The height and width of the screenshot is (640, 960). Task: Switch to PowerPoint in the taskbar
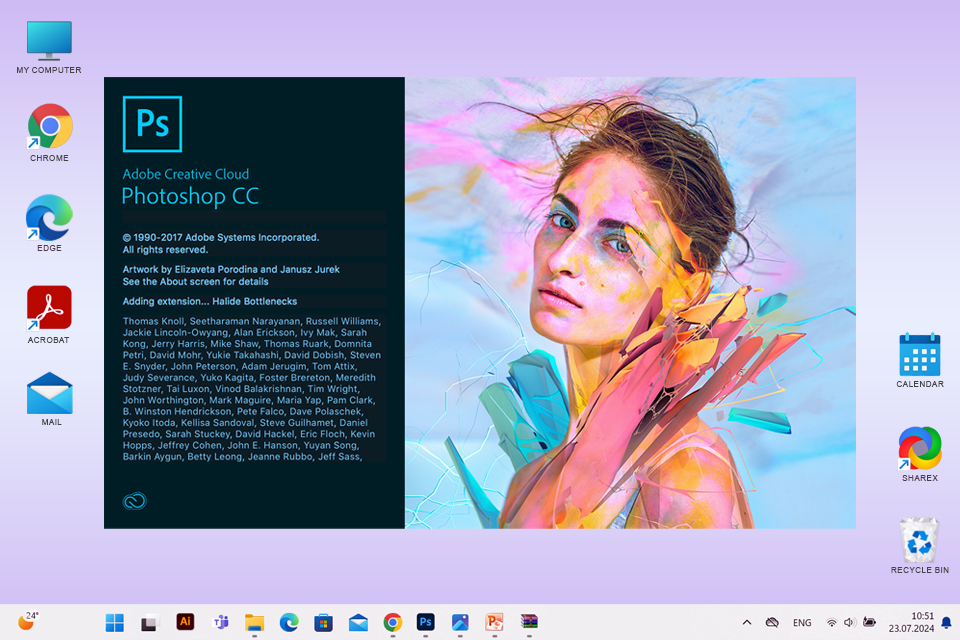494,622
